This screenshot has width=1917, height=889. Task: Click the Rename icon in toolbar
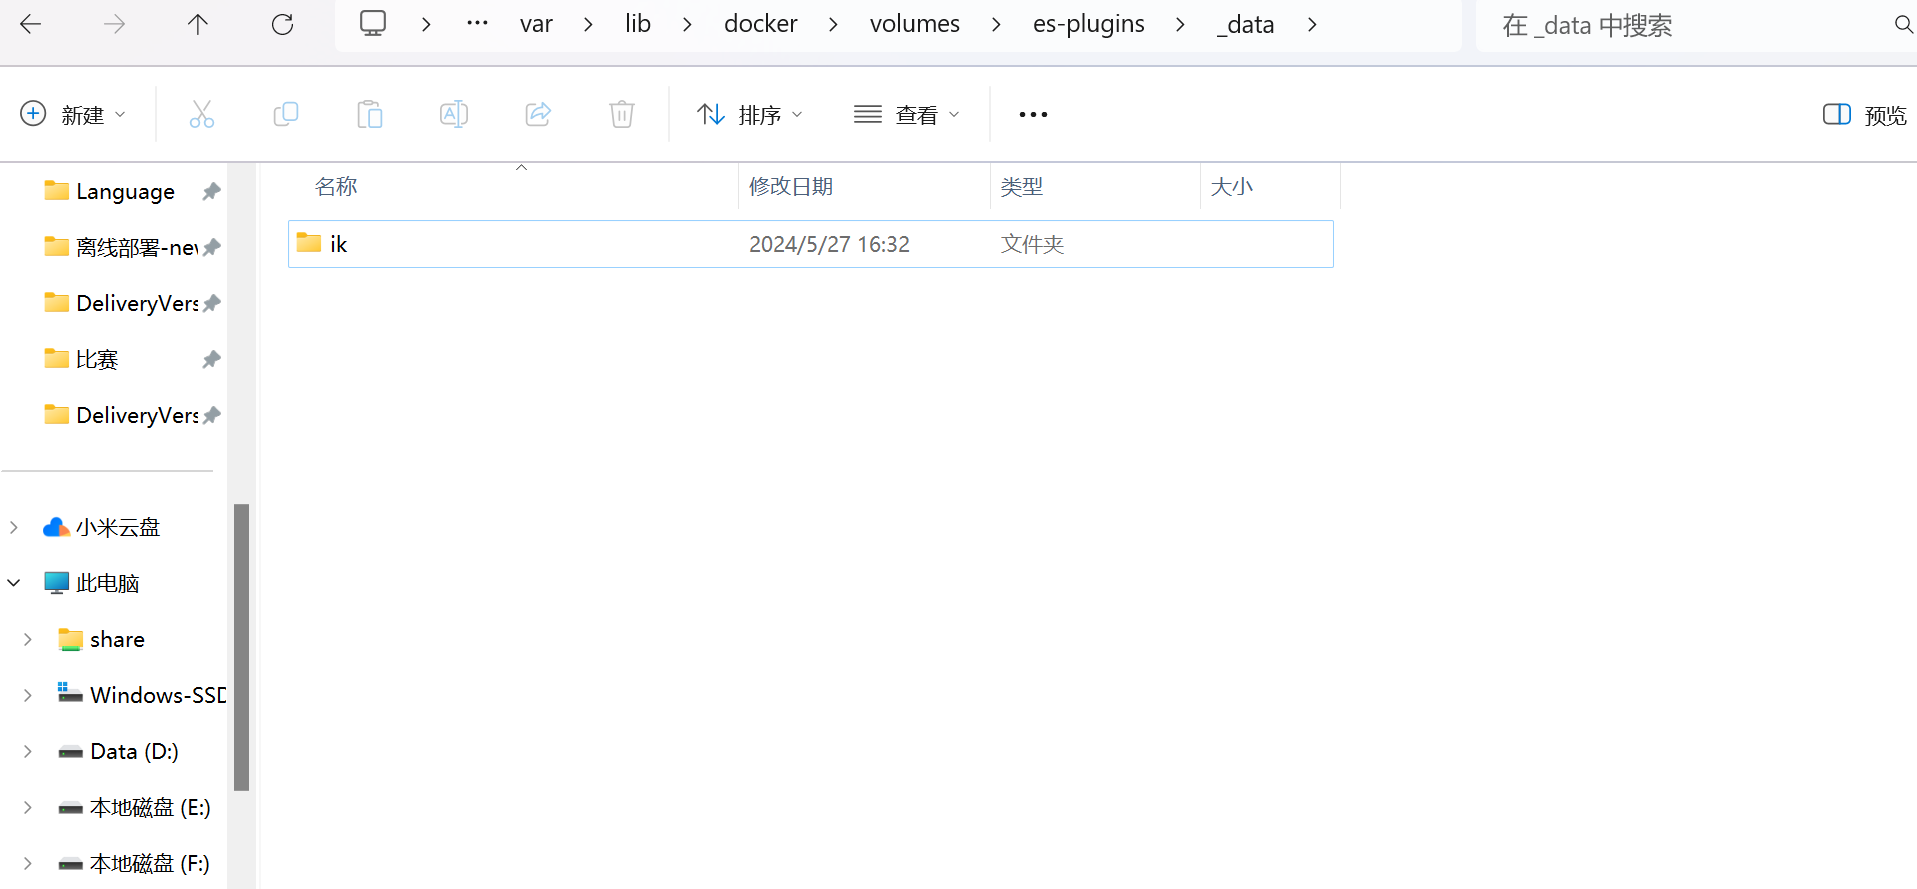pyautogui.click(x=454, y=115)
